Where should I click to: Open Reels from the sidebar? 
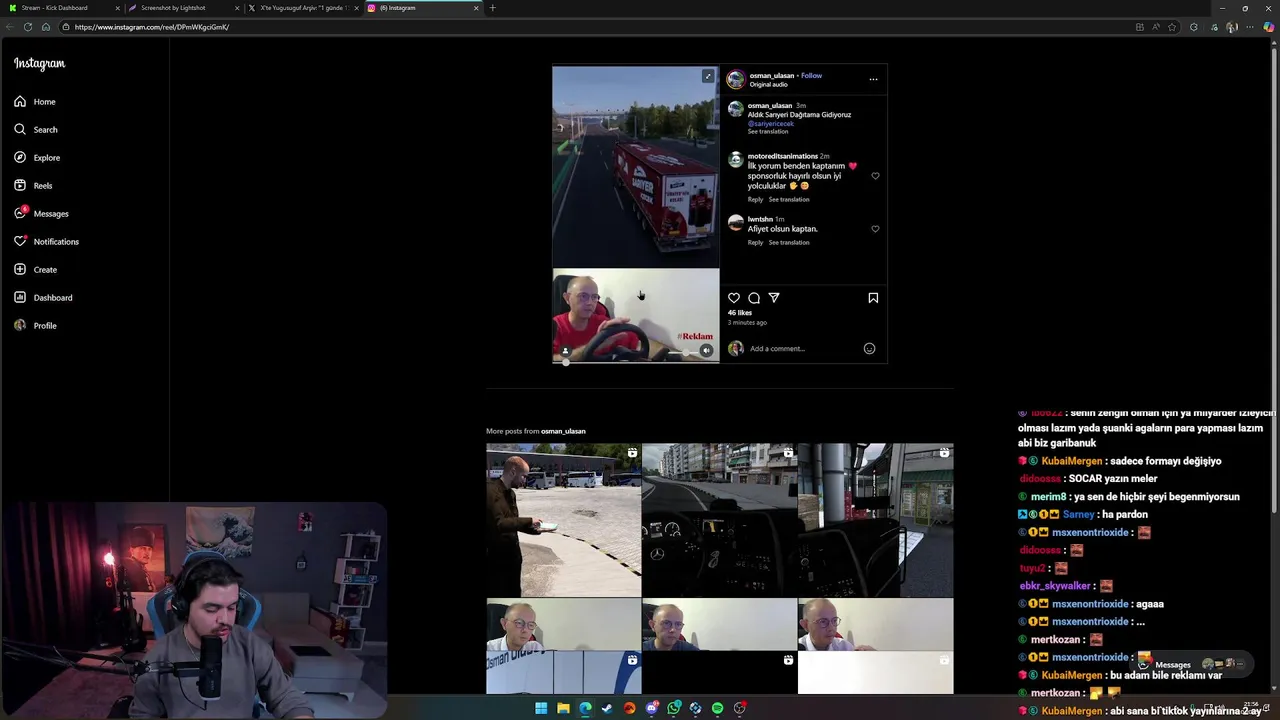point(33,186)
